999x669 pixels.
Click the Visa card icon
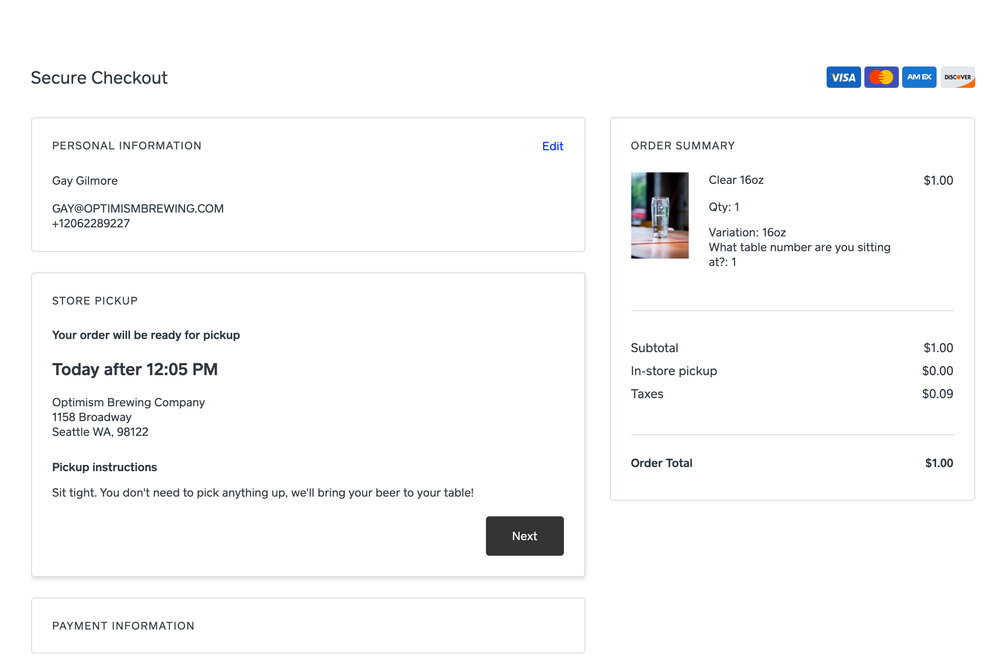click(843, 77)
